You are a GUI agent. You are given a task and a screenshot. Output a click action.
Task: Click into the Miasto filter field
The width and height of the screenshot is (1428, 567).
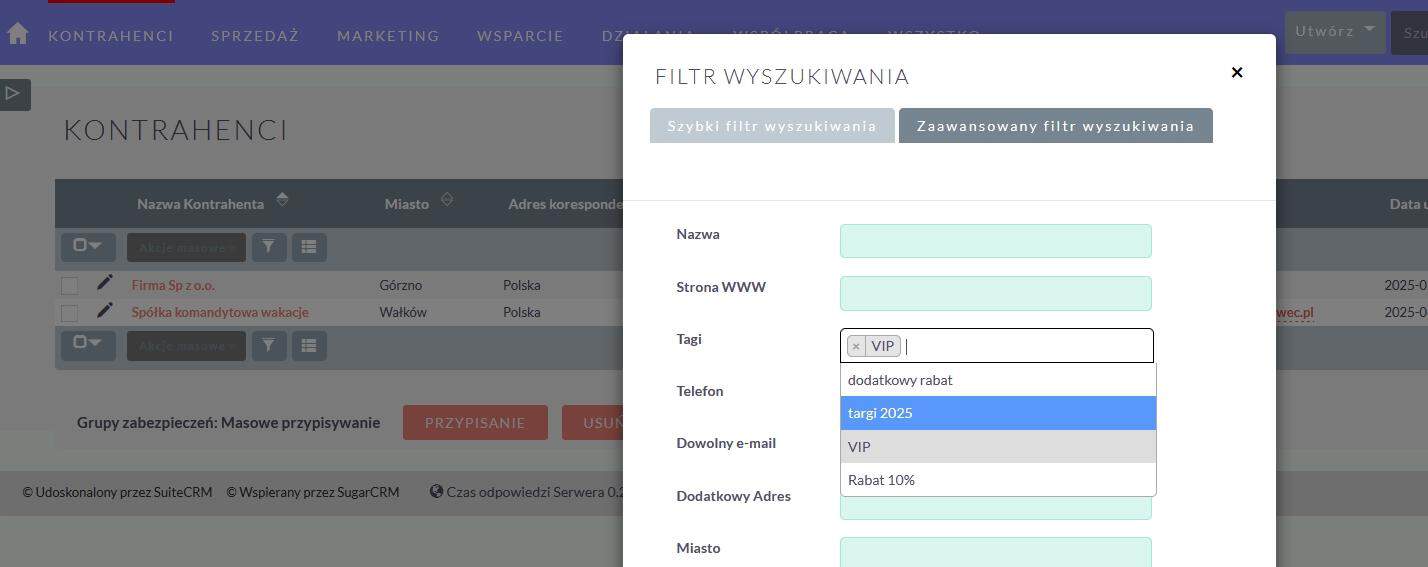coord(996,552)
